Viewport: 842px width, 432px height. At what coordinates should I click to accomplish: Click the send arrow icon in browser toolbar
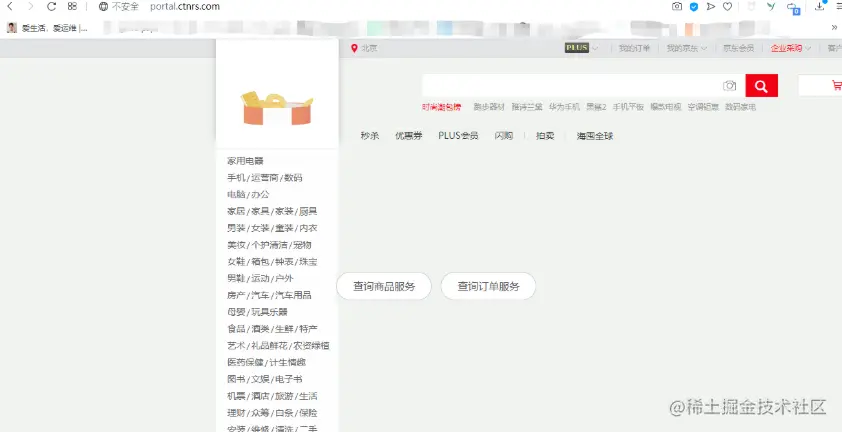(710, 6)
